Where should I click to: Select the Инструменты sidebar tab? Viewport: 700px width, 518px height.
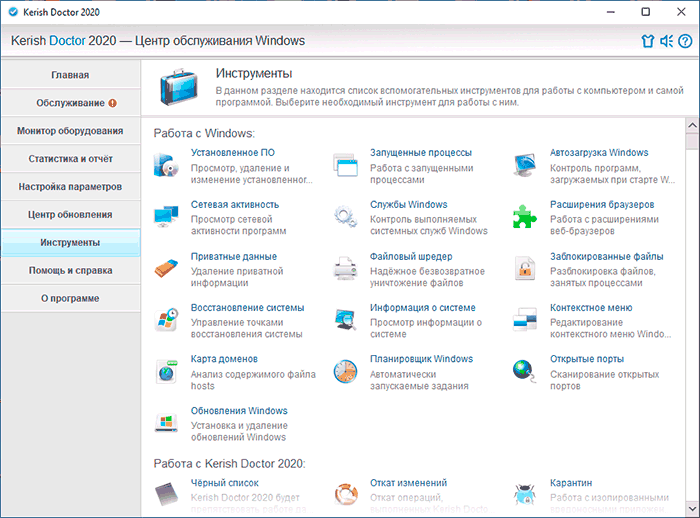(x=71, y=242)
